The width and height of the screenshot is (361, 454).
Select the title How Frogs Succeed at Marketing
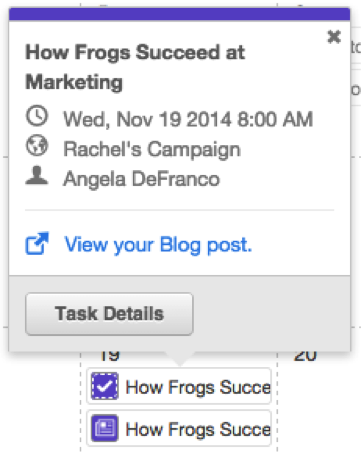[135, 67]
